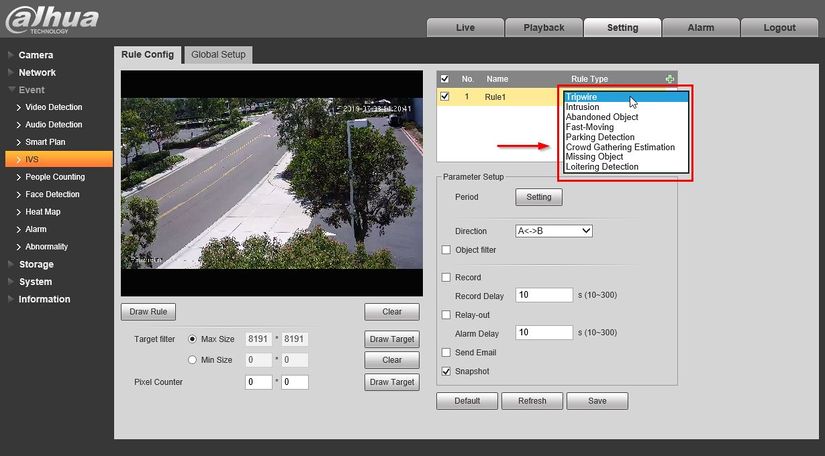825x456 pixels.
Task: Uncheck the Rule1 row checkbox
Action: pos(445,97)
